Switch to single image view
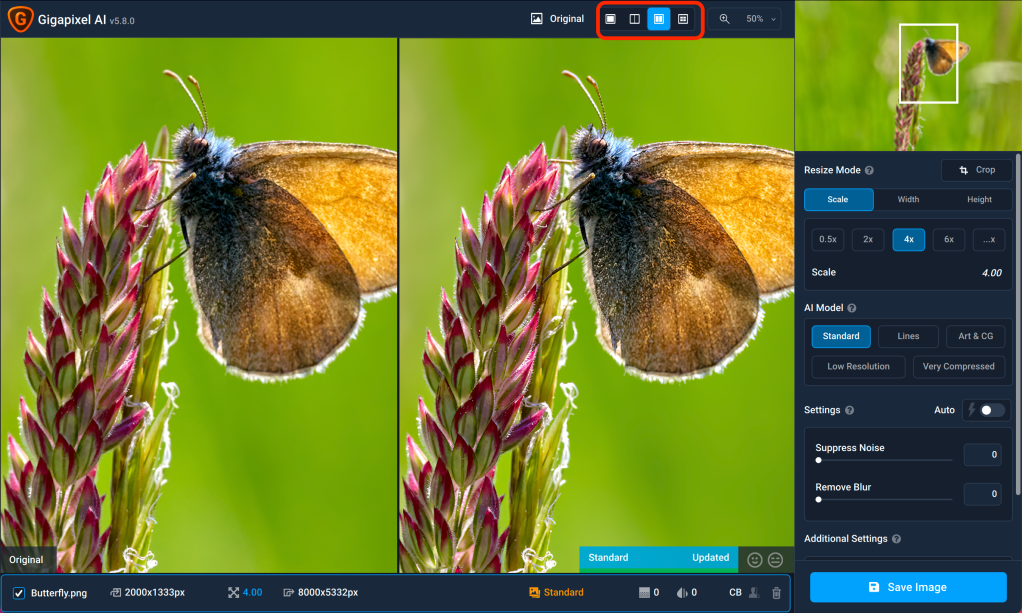1022x613 pixels. pyautogui.click(x=610, y=19)
